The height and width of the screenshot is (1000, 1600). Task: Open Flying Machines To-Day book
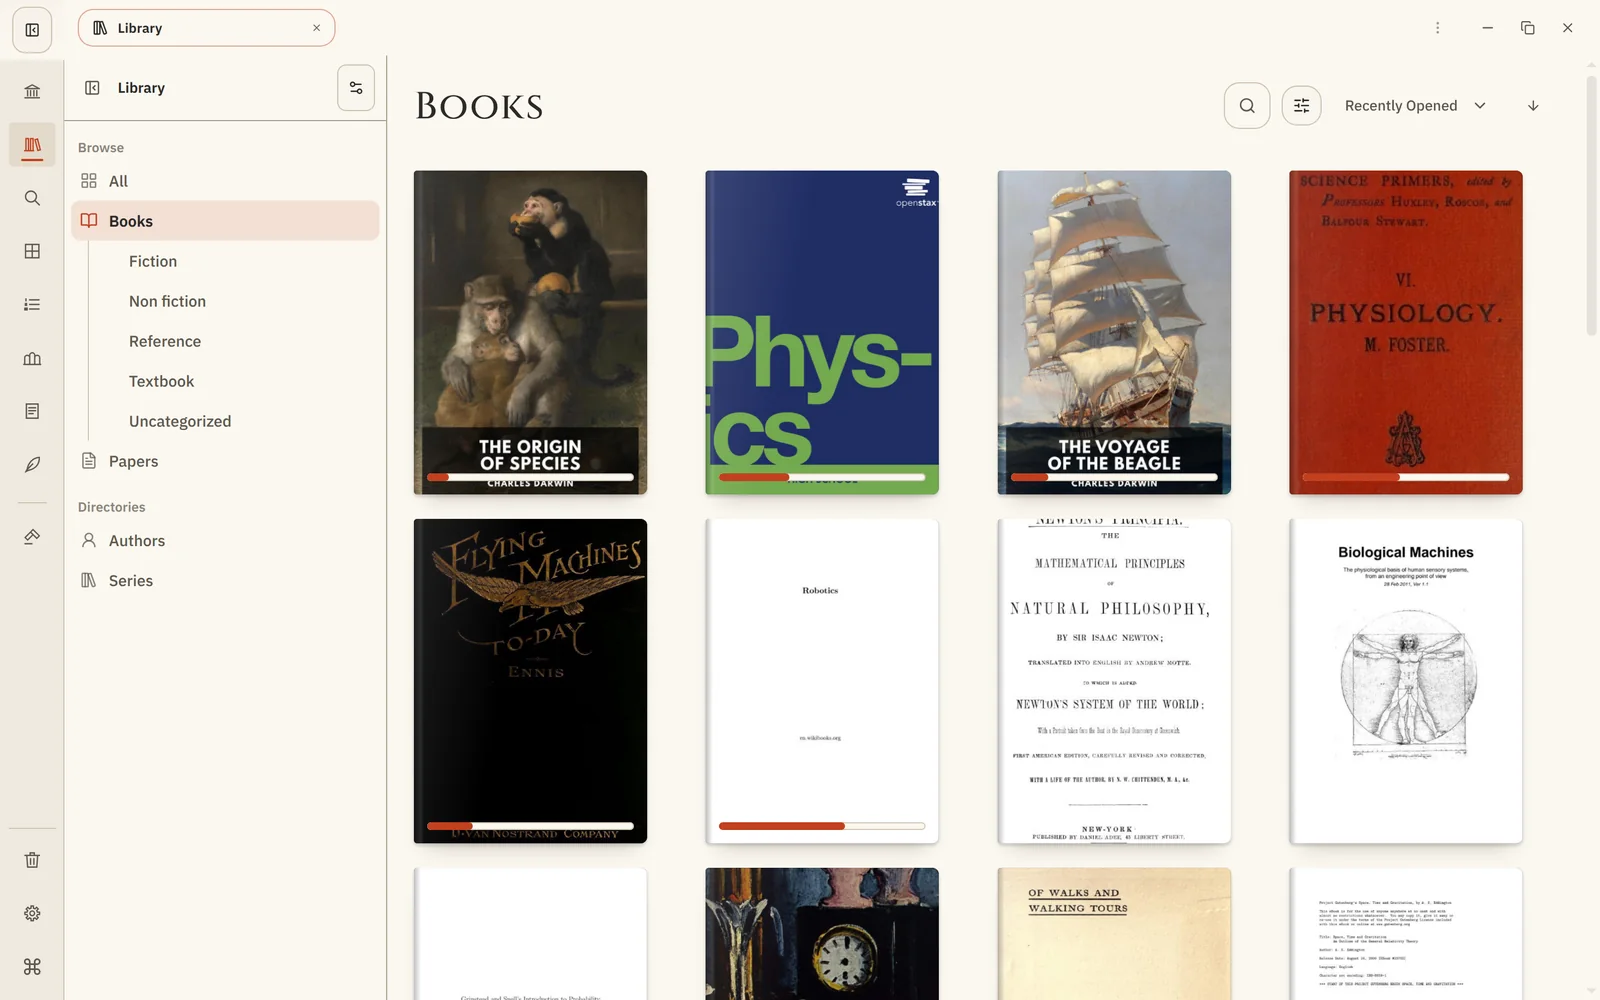[530, 681]
